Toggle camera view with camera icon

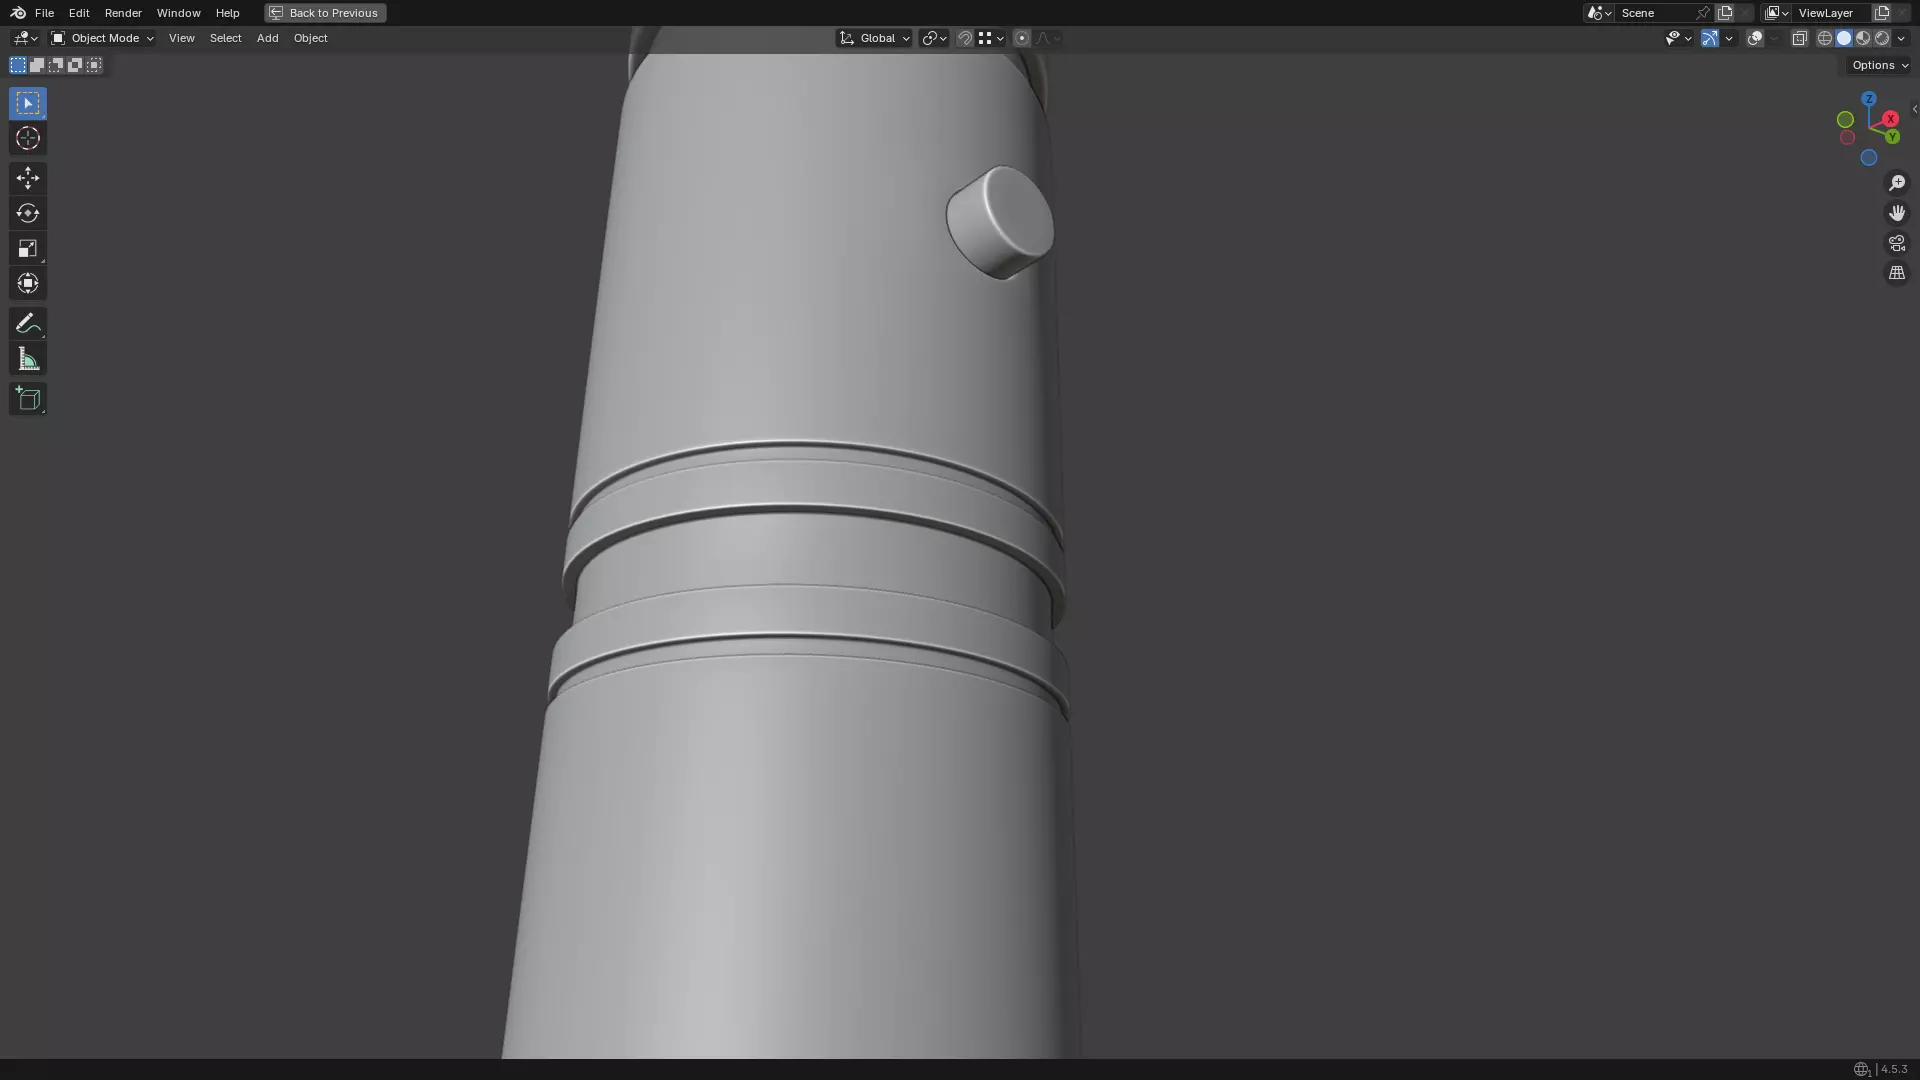pos(1897,243)
